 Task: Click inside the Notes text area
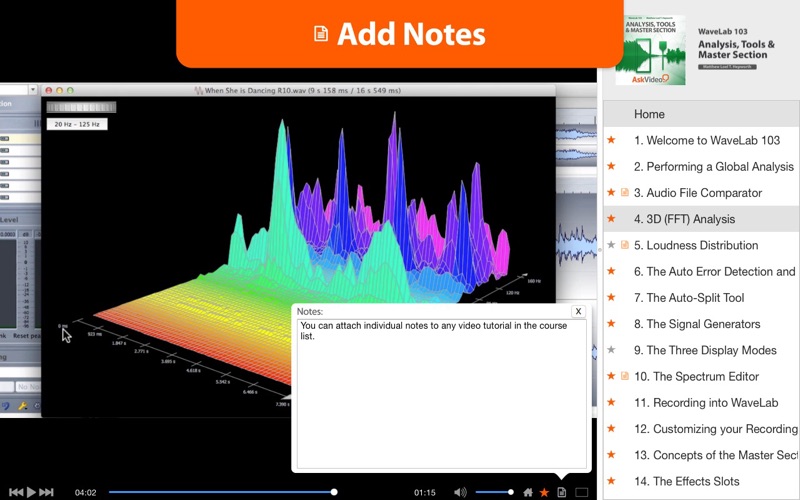pos(442,394)
